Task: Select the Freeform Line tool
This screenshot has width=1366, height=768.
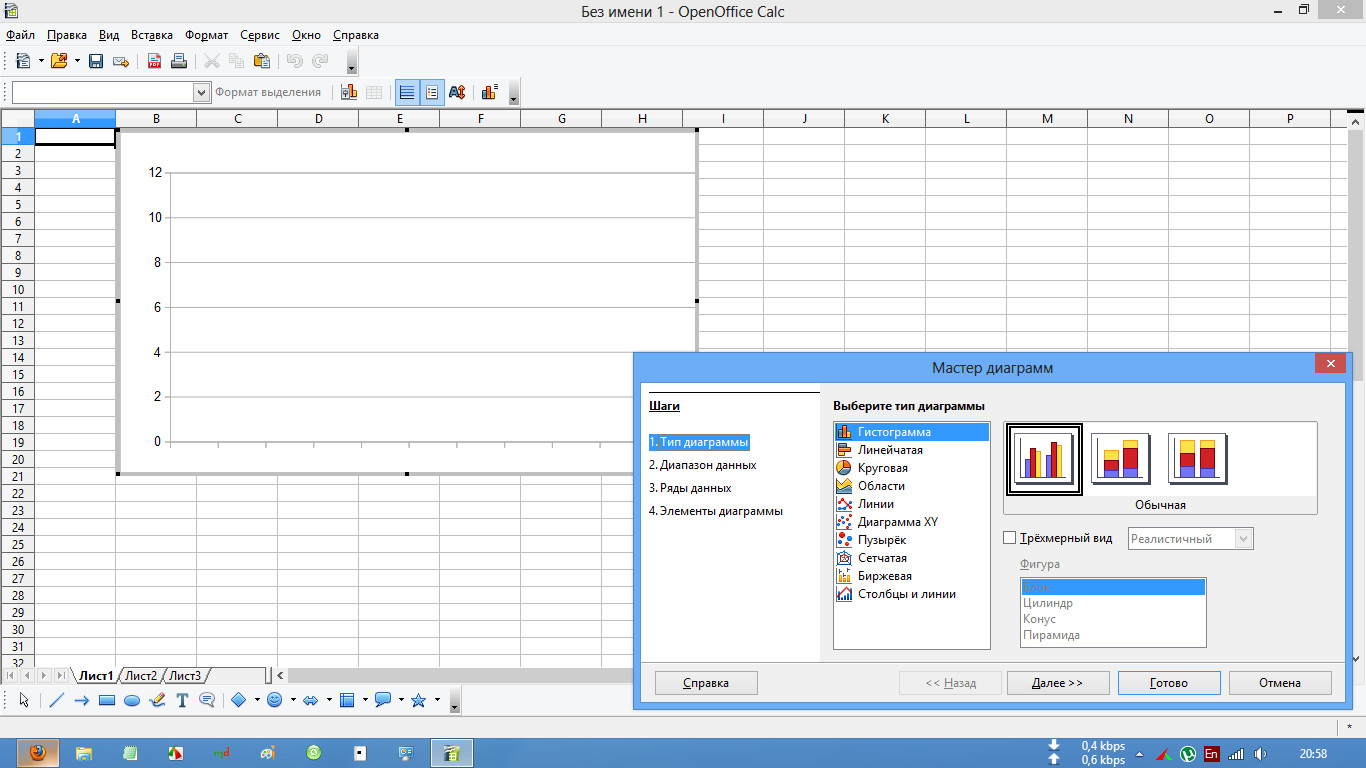Action: [x=157, y=699]
